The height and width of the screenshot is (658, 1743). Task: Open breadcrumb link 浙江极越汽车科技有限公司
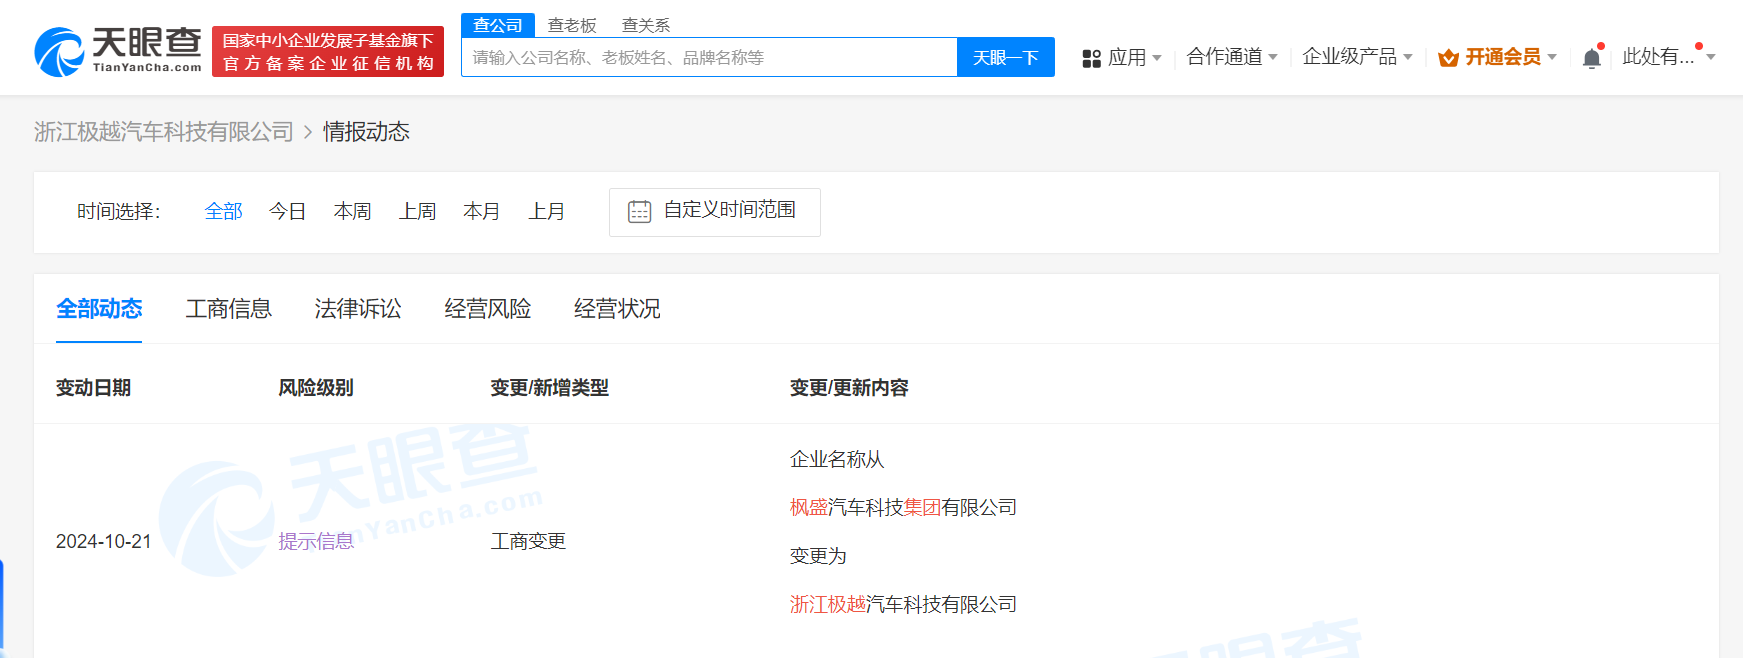(164, 132)
